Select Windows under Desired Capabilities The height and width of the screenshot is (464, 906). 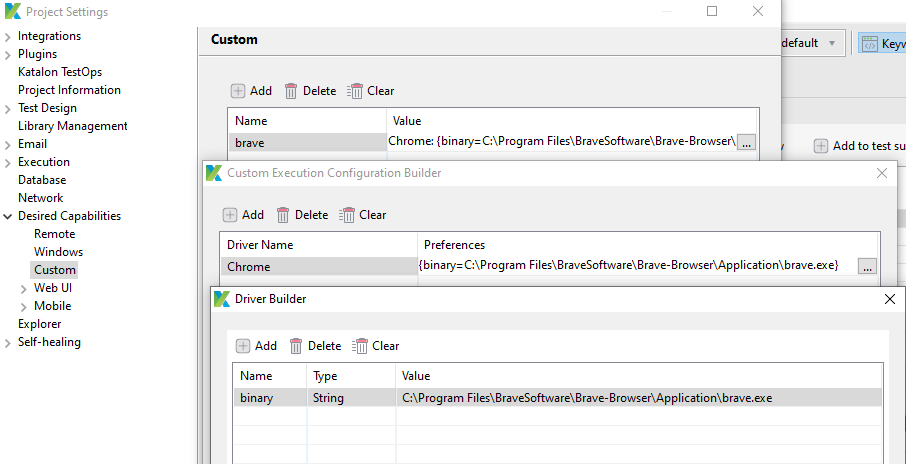(x=58, y=252)
